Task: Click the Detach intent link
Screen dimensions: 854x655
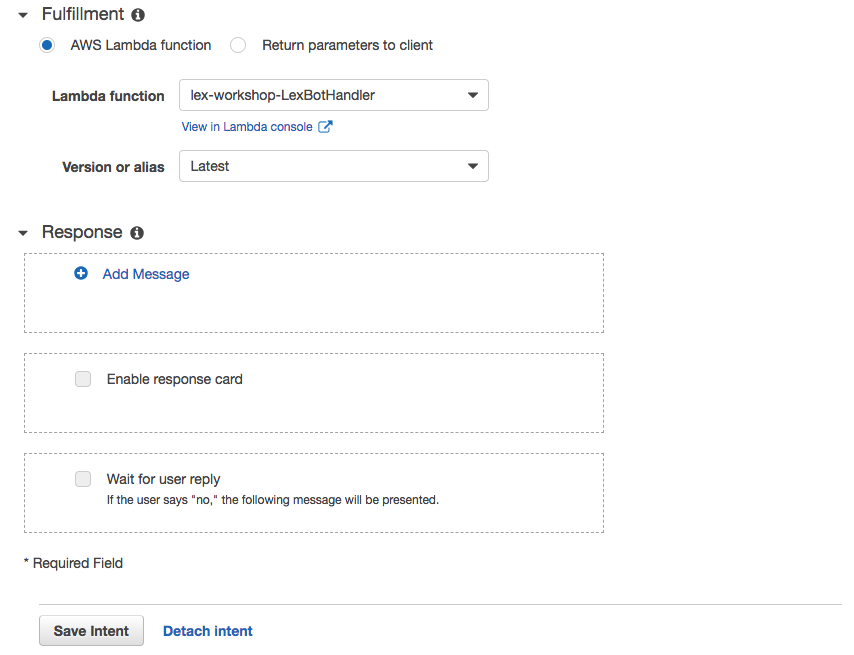Action: click(208, 631)
